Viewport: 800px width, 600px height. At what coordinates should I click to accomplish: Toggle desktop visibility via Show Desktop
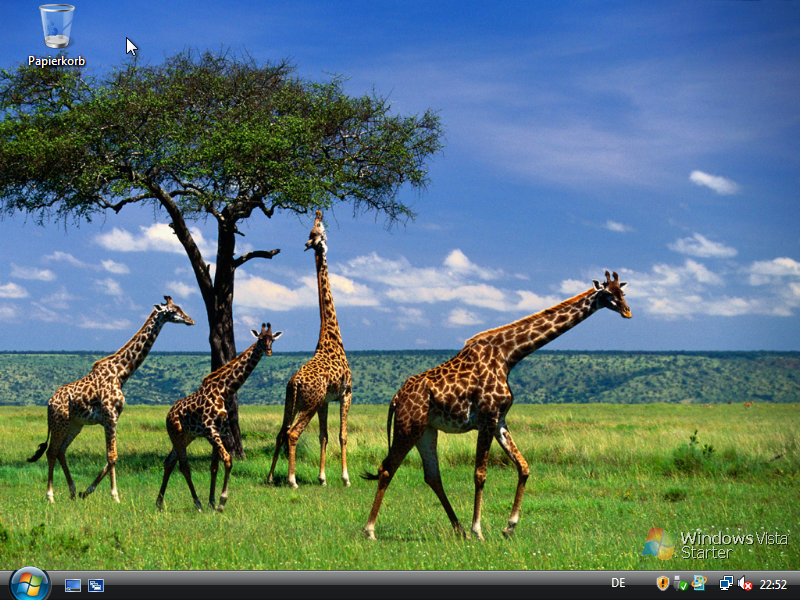click(73, 585)
